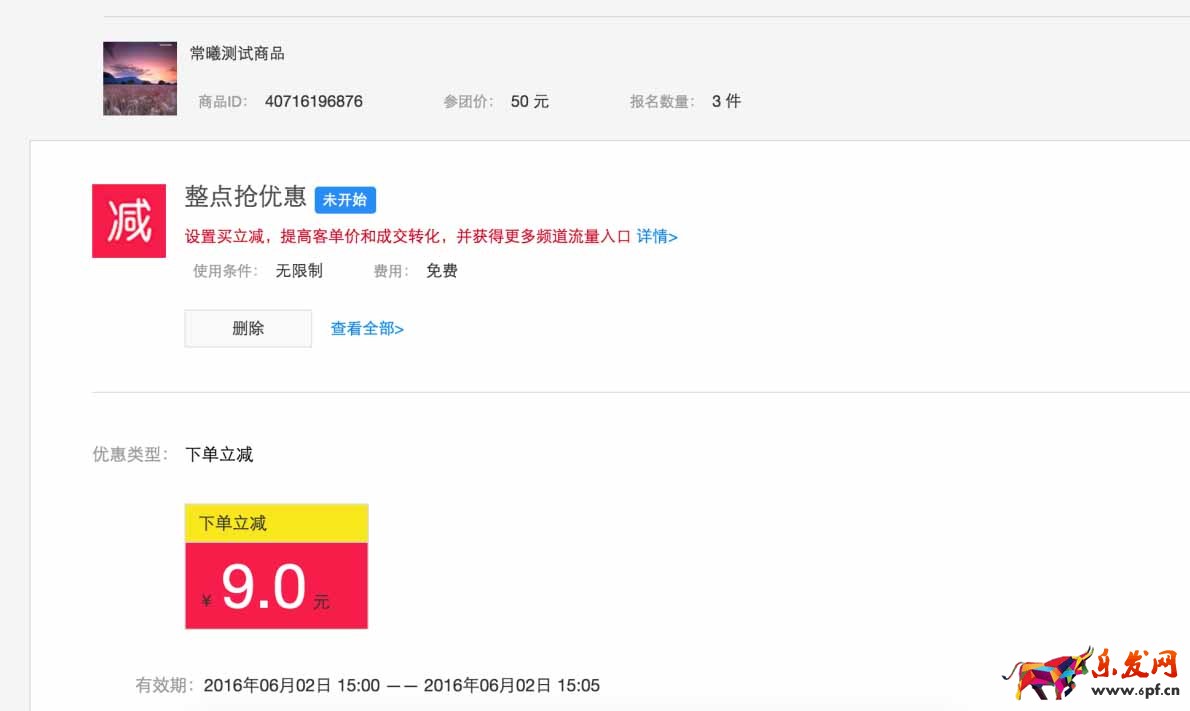This screenshot has width=1190, height=711.
Task: Click the 参团价 50元 price value
Action: point(528,101)
